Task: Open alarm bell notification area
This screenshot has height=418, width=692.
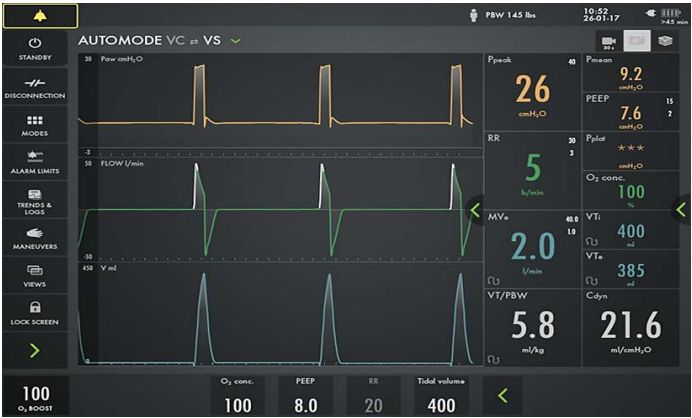Action: 40,16
